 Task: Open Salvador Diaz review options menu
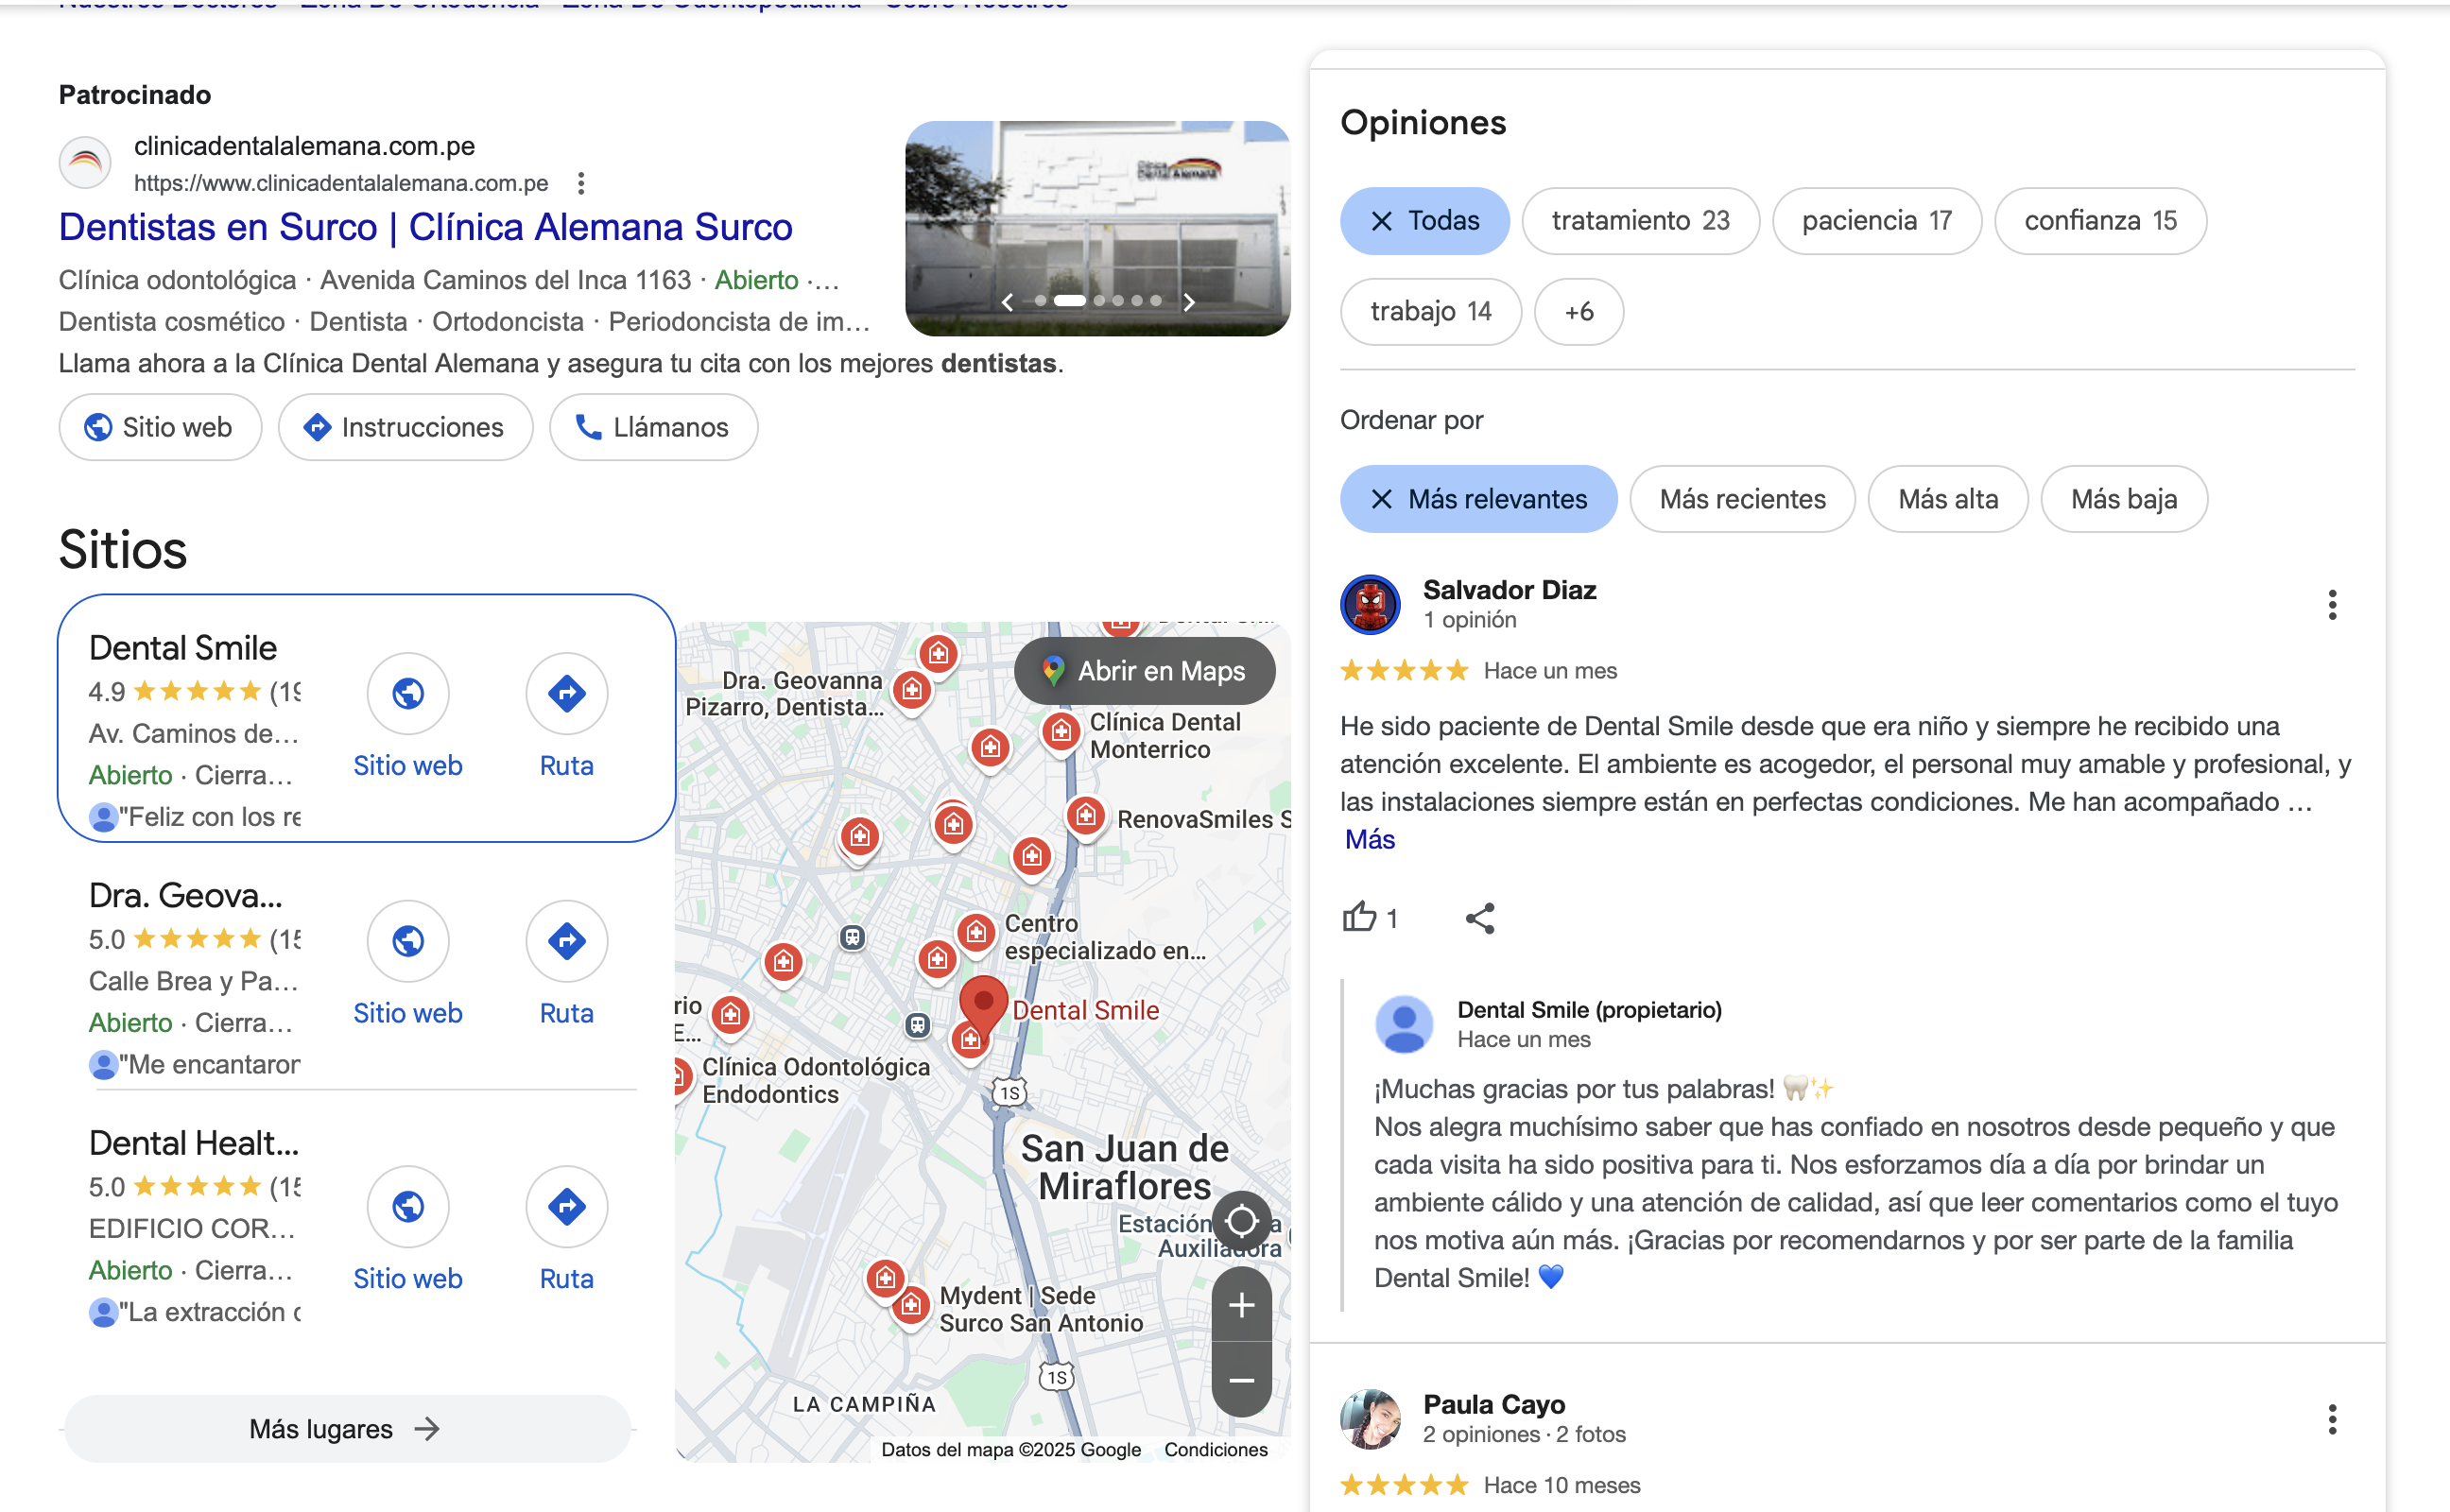click(2332, 605)
